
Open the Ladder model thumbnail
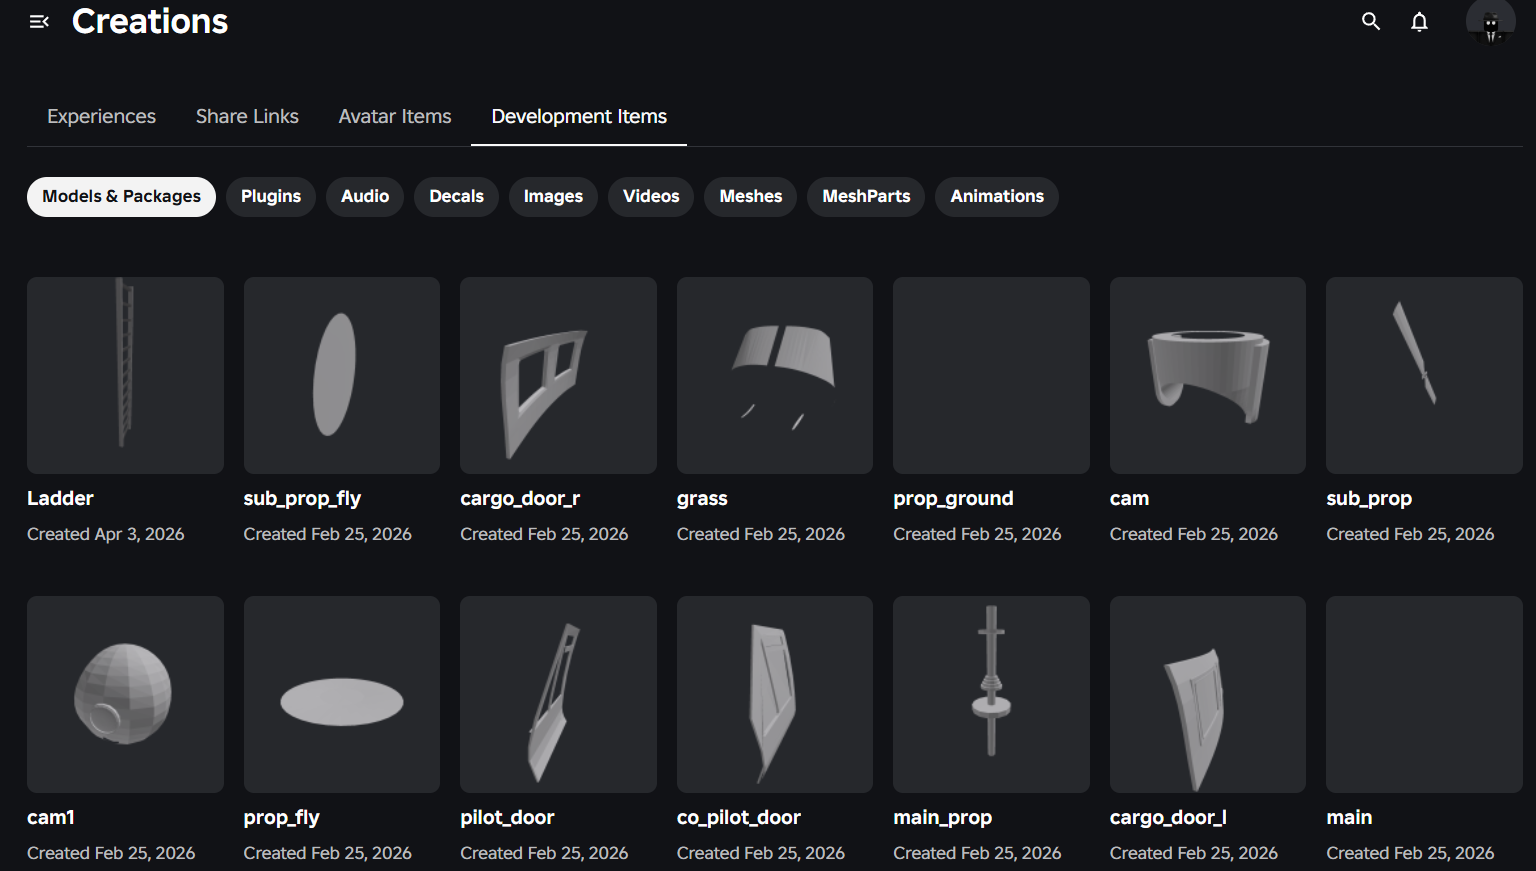tap(125, 375)
